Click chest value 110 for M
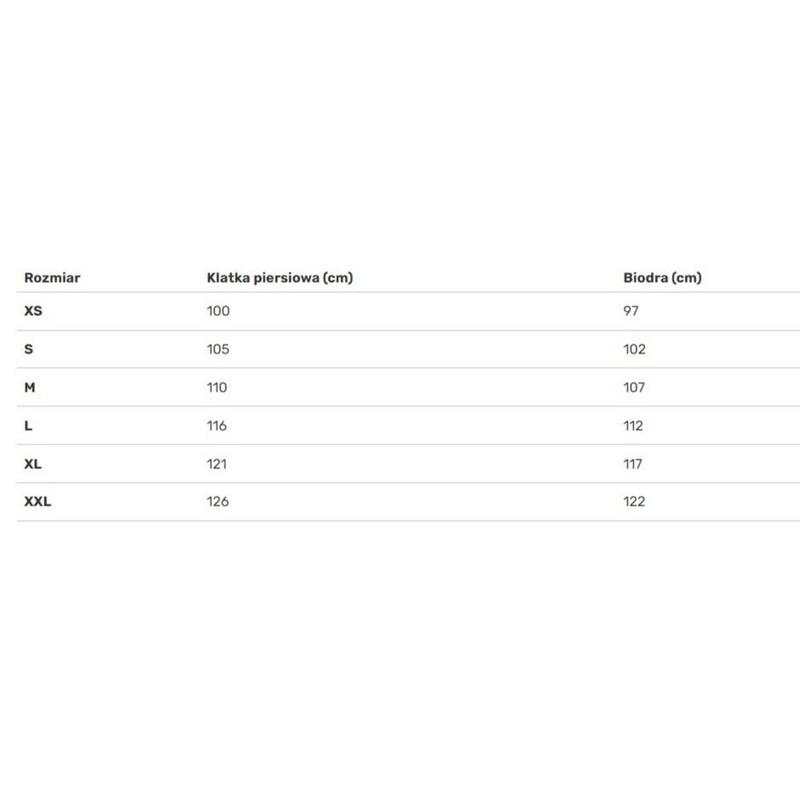800x800 pixels. pos(217,387)
